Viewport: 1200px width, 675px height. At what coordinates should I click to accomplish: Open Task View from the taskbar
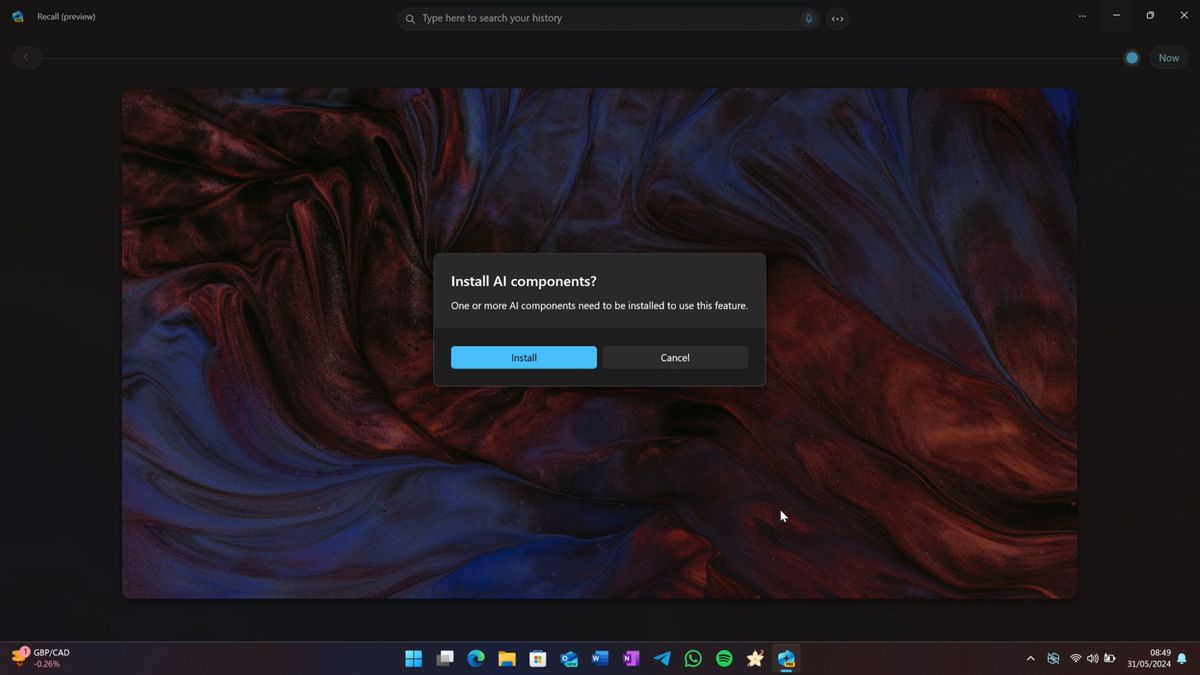click(x=444, y=658)
